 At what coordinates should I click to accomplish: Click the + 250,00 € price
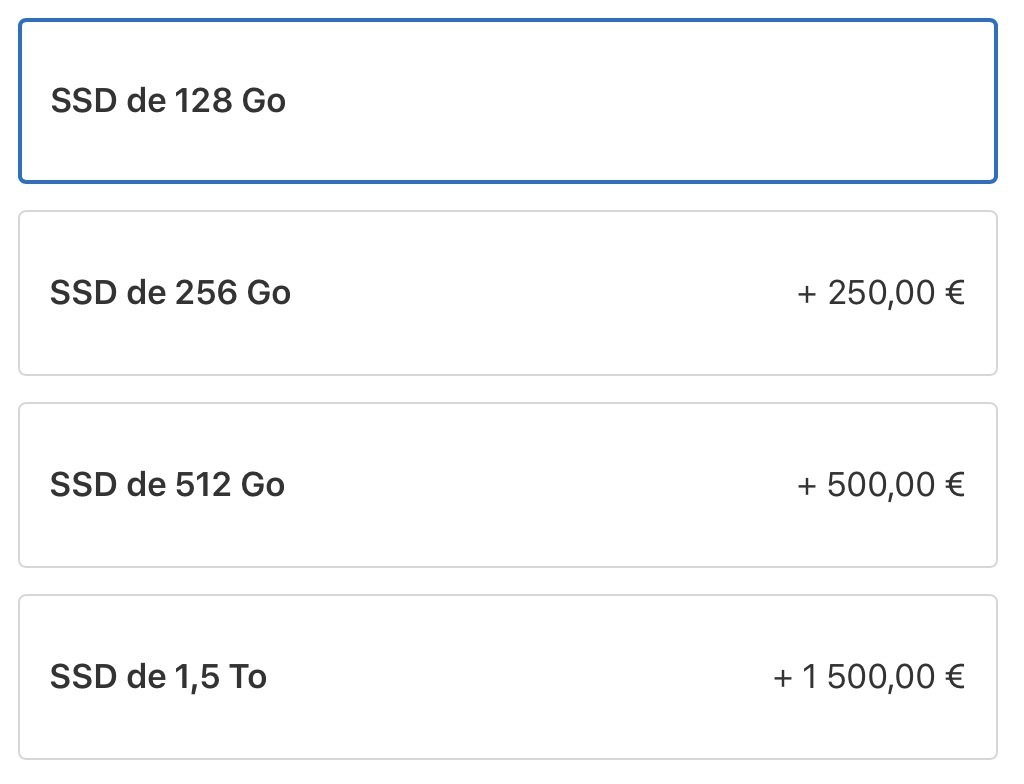click(x=881, y=293)
